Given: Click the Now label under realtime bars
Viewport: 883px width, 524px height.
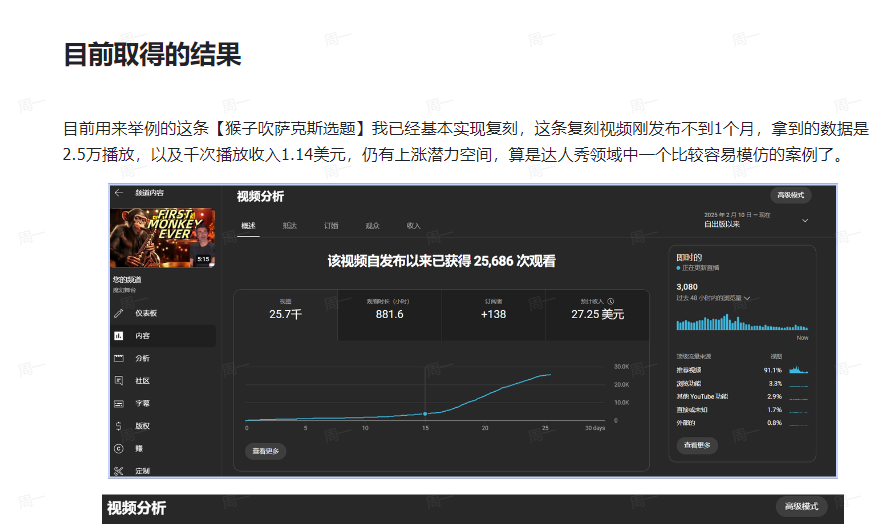Looking at the screenshot, I should 802,338.
